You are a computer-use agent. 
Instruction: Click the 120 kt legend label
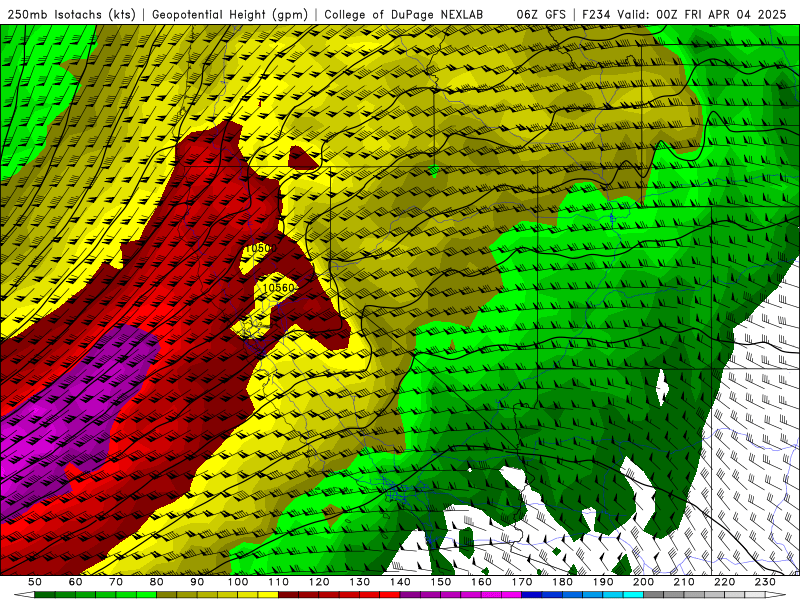319,582
